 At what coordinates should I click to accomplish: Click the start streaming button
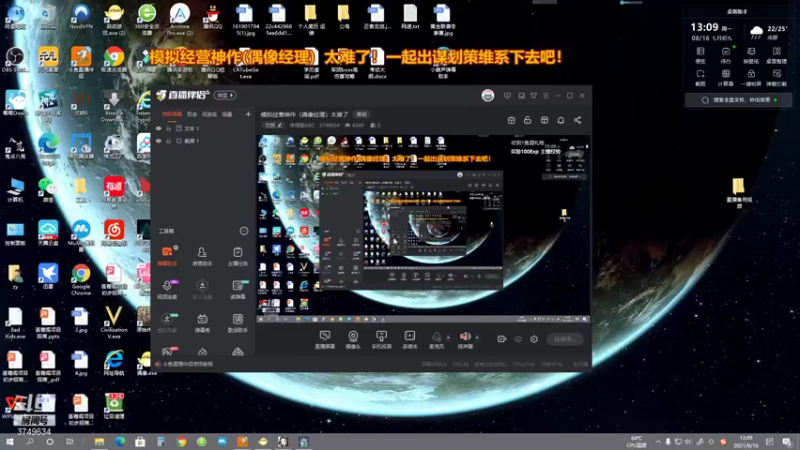coord(565,339)
